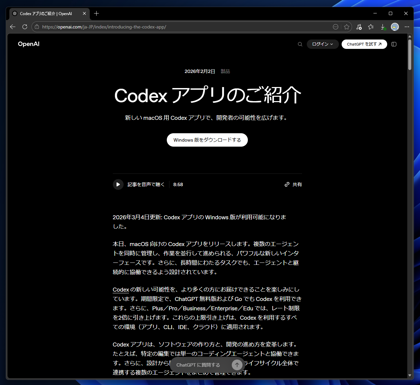Screen dimensions: 420x385
Task: Open the browser settings and more menu
Action: coord(407,27)
